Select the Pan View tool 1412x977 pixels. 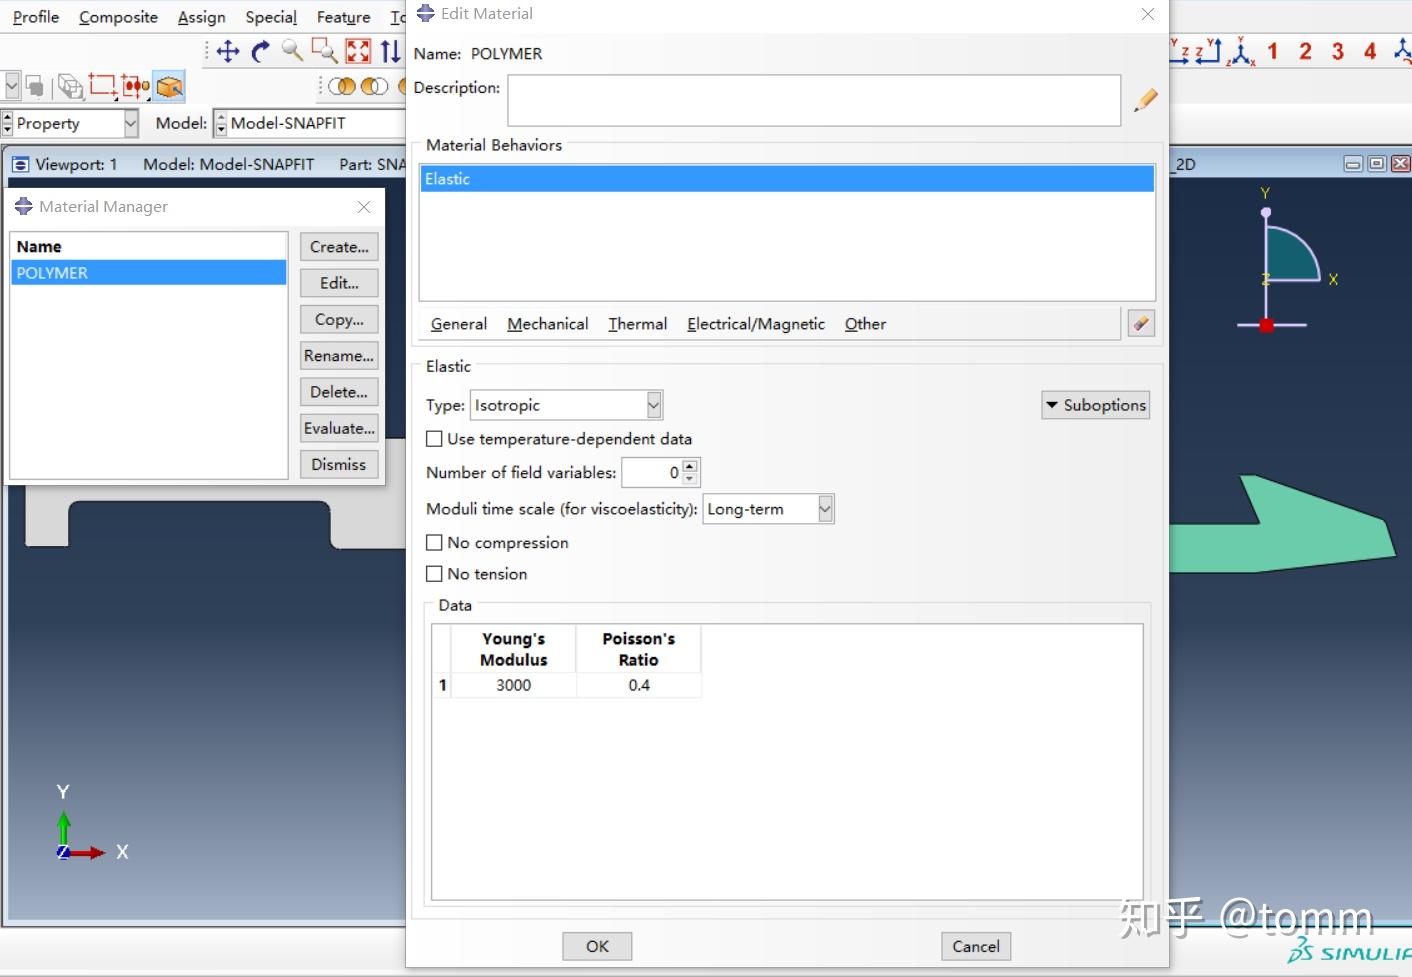(228, 51)
